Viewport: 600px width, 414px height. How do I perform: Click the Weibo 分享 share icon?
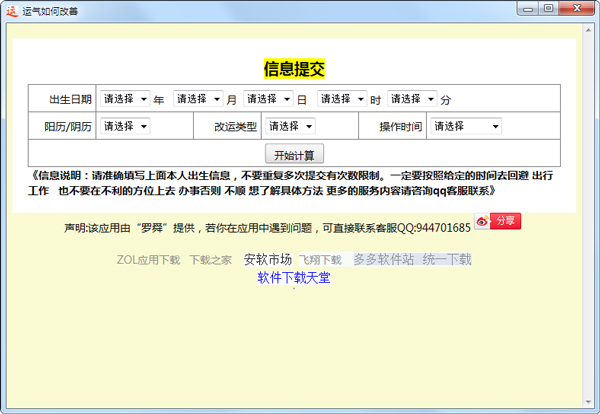(498, 221)
